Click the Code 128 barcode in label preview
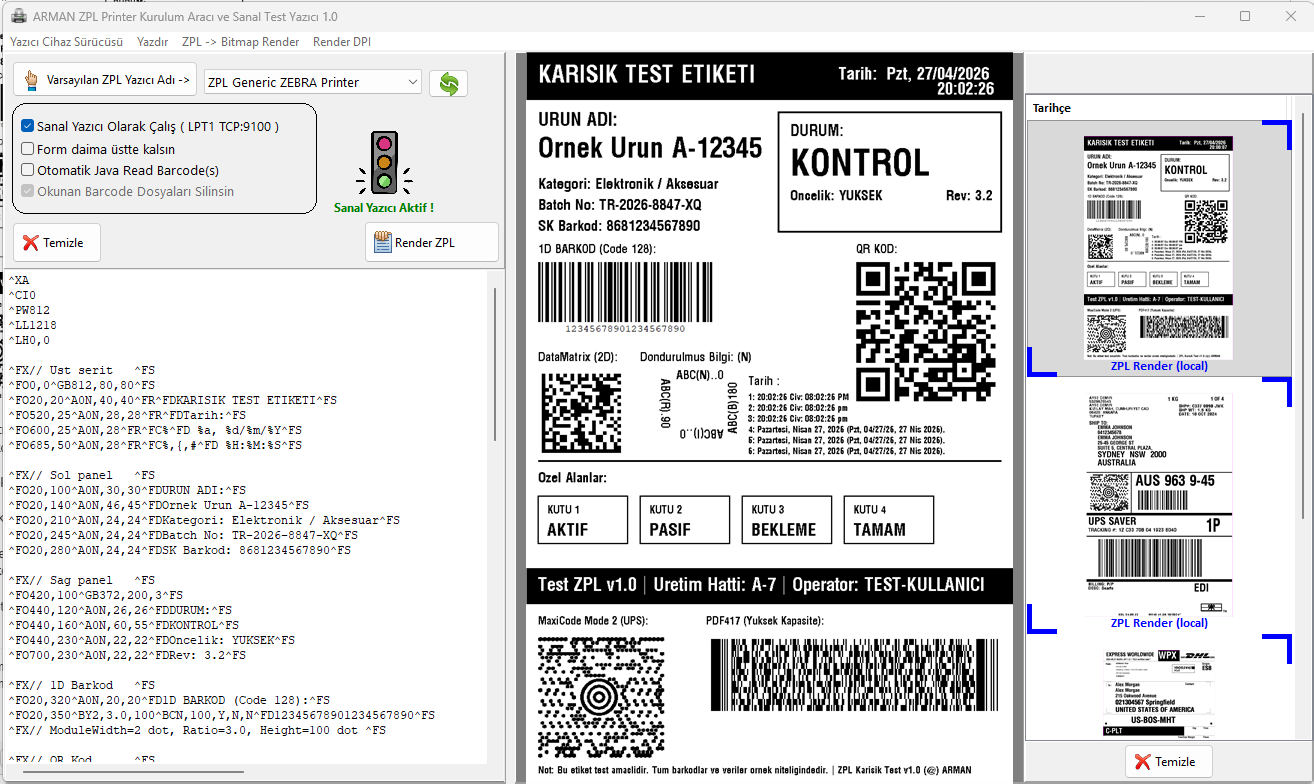Screen dimensions: 1314x784 click(x=626, y=292)
